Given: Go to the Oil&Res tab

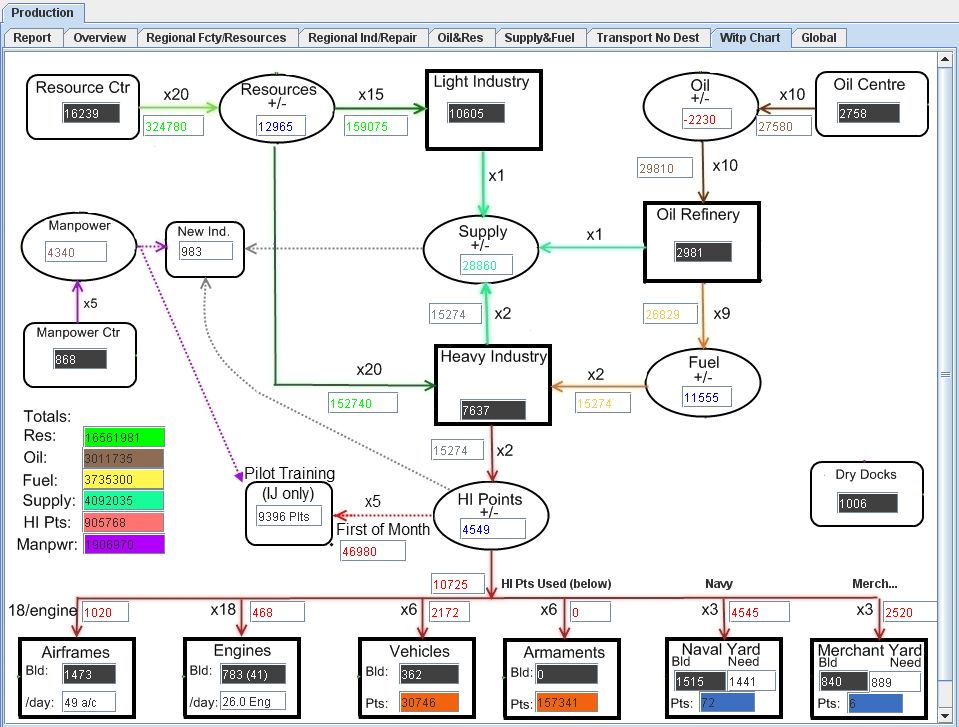Looking at the screenshot, I should 460,38.
